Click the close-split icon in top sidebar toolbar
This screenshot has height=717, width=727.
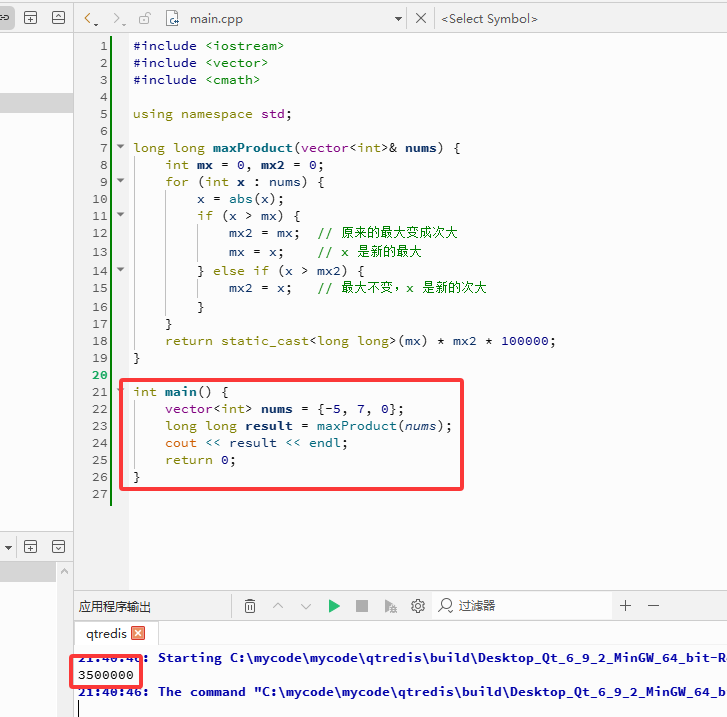click(x=58, y=18)
